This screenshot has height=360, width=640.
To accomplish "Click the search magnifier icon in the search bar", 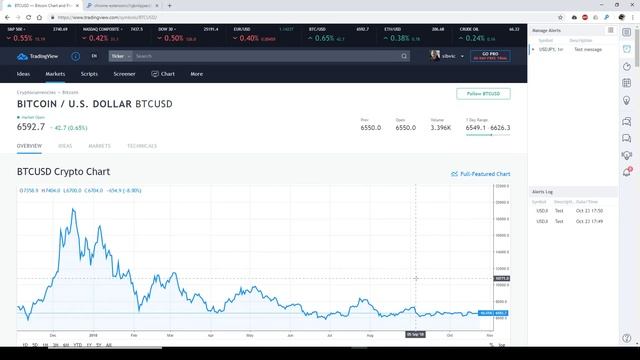I will coord(404,56).
